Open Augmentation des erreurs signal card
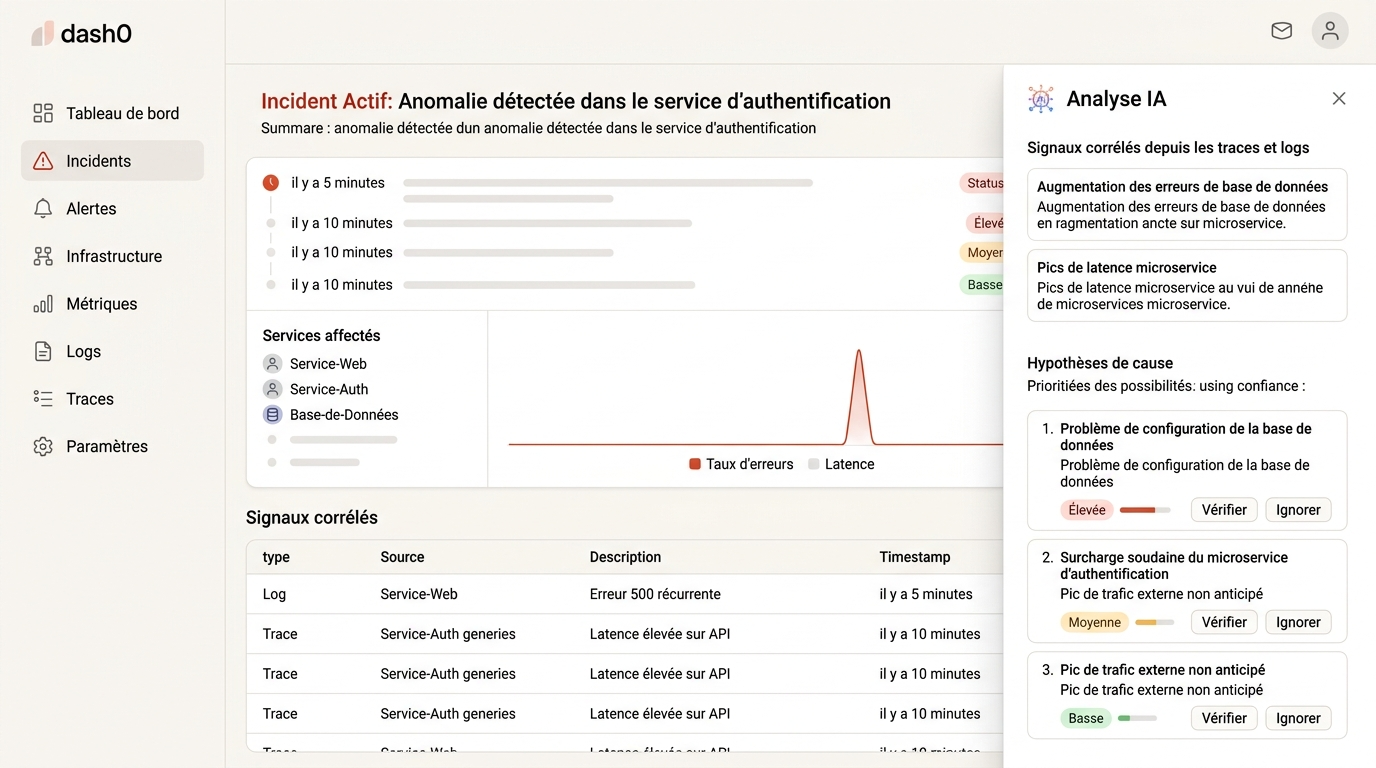This screenshot has width=1376, height=768. coord(1187,204)
